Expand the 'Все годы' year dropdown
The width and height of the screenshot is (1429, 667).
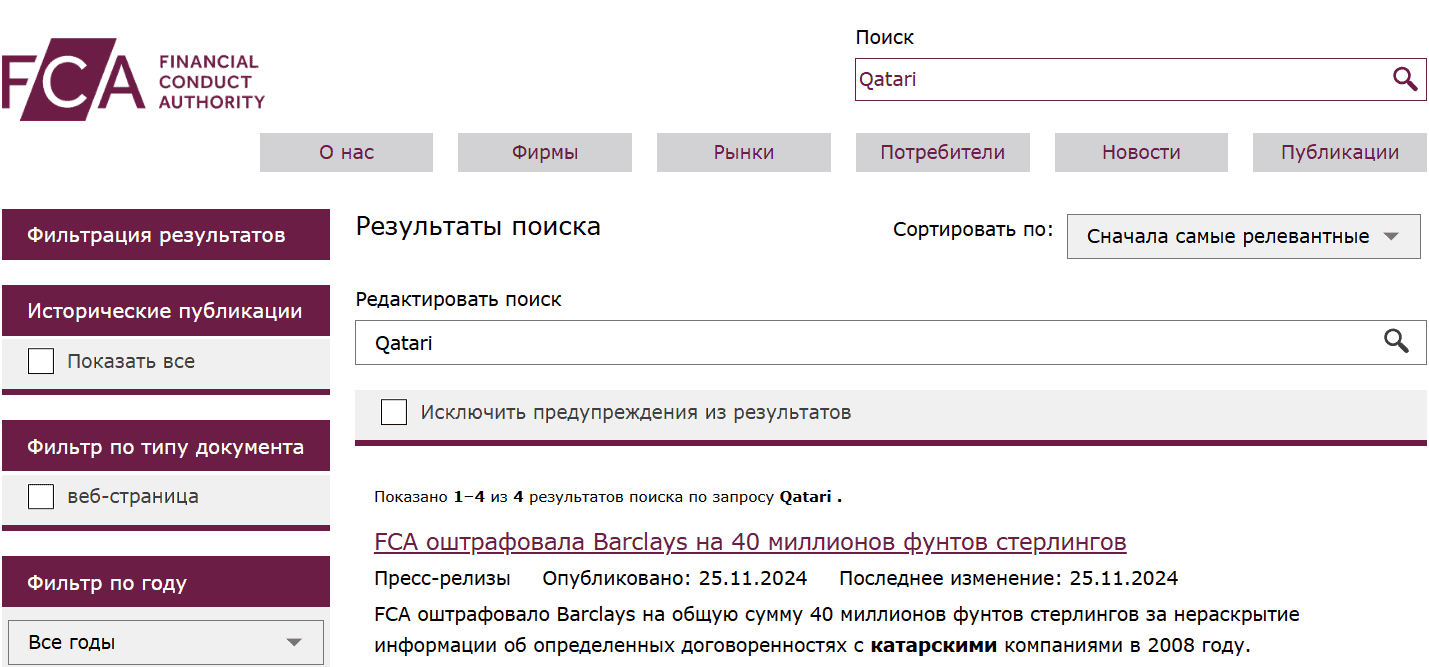[165, 642]
